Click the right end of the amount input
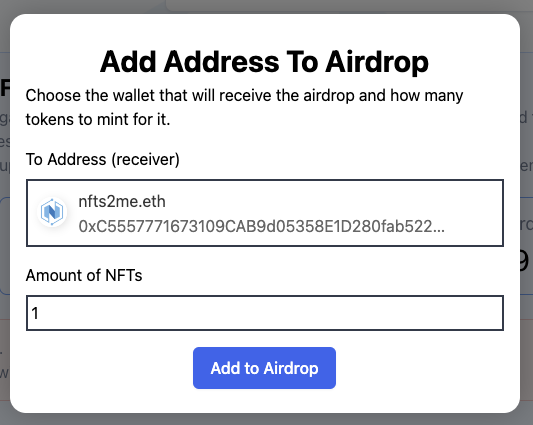Screen dimensions: 533x425 tap(489, 313)
